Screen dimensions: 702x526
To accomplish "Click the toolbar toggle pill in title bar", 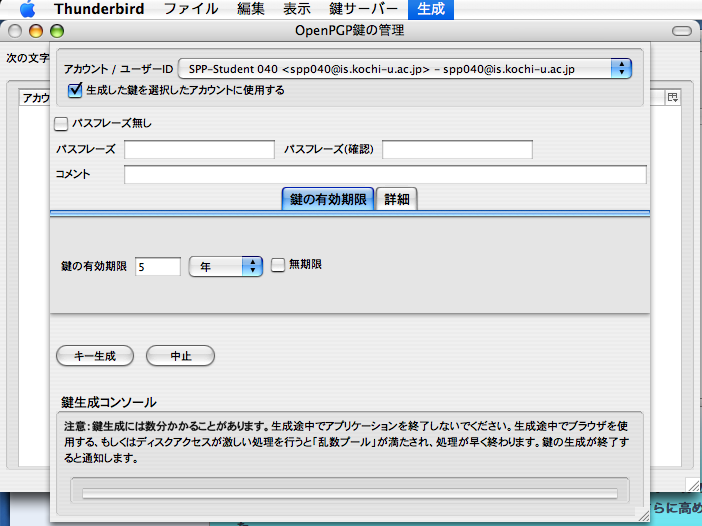I will [681, 31].
